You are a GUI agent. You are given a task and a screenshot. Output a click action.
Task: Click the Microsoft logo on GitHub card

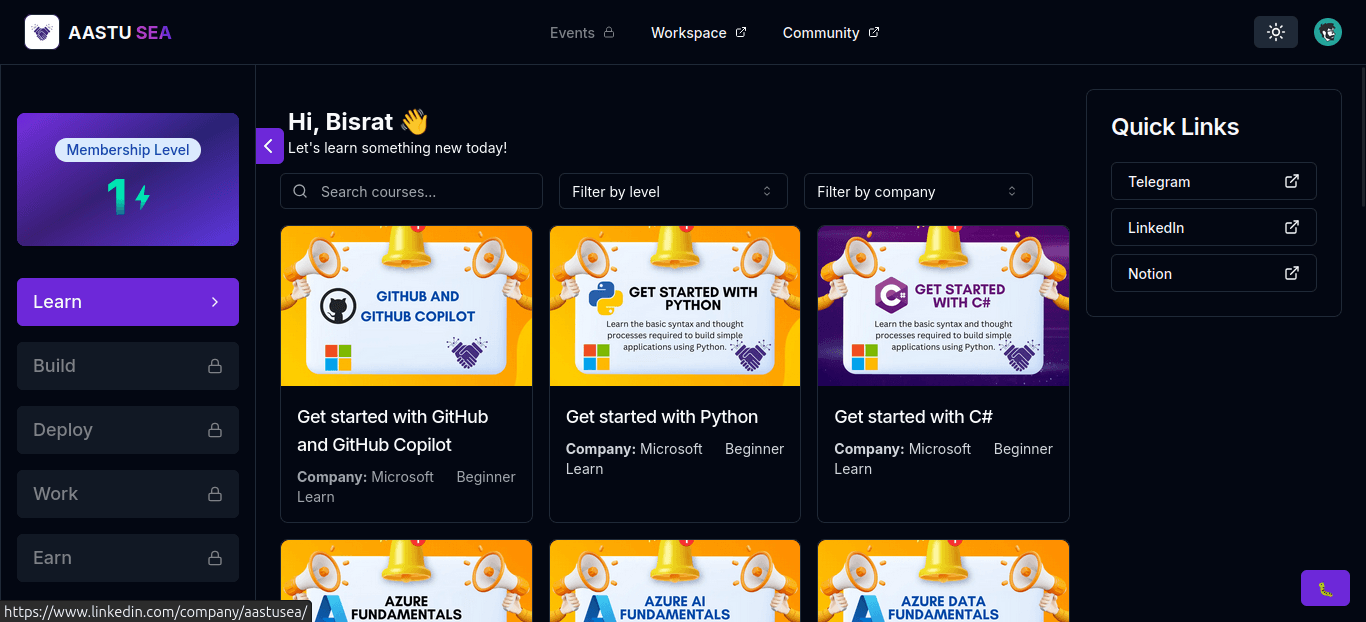[x=338, y=357]
